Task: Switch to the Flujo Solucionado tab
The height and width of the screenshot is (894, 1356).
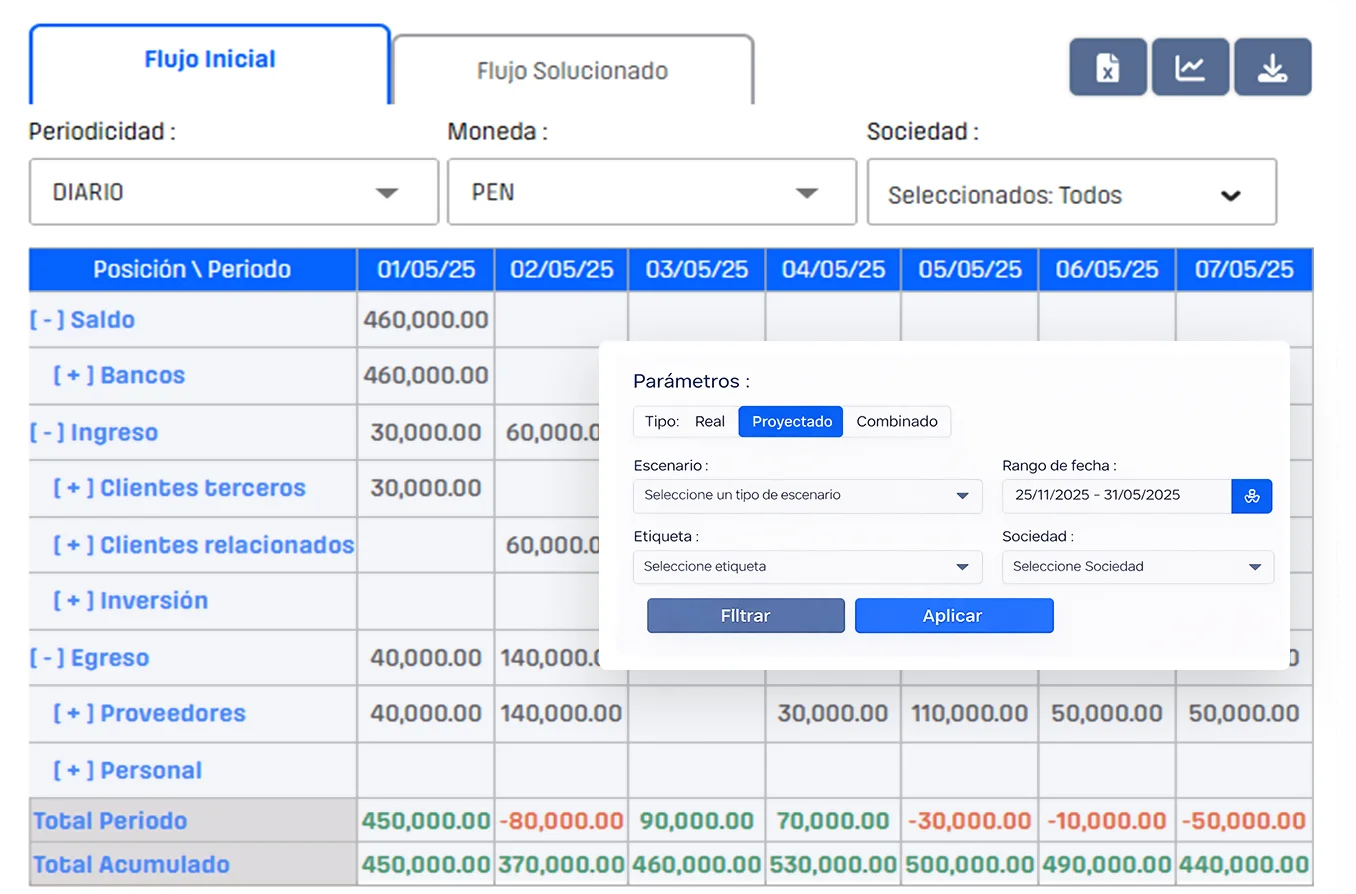Action: point(572,72)
